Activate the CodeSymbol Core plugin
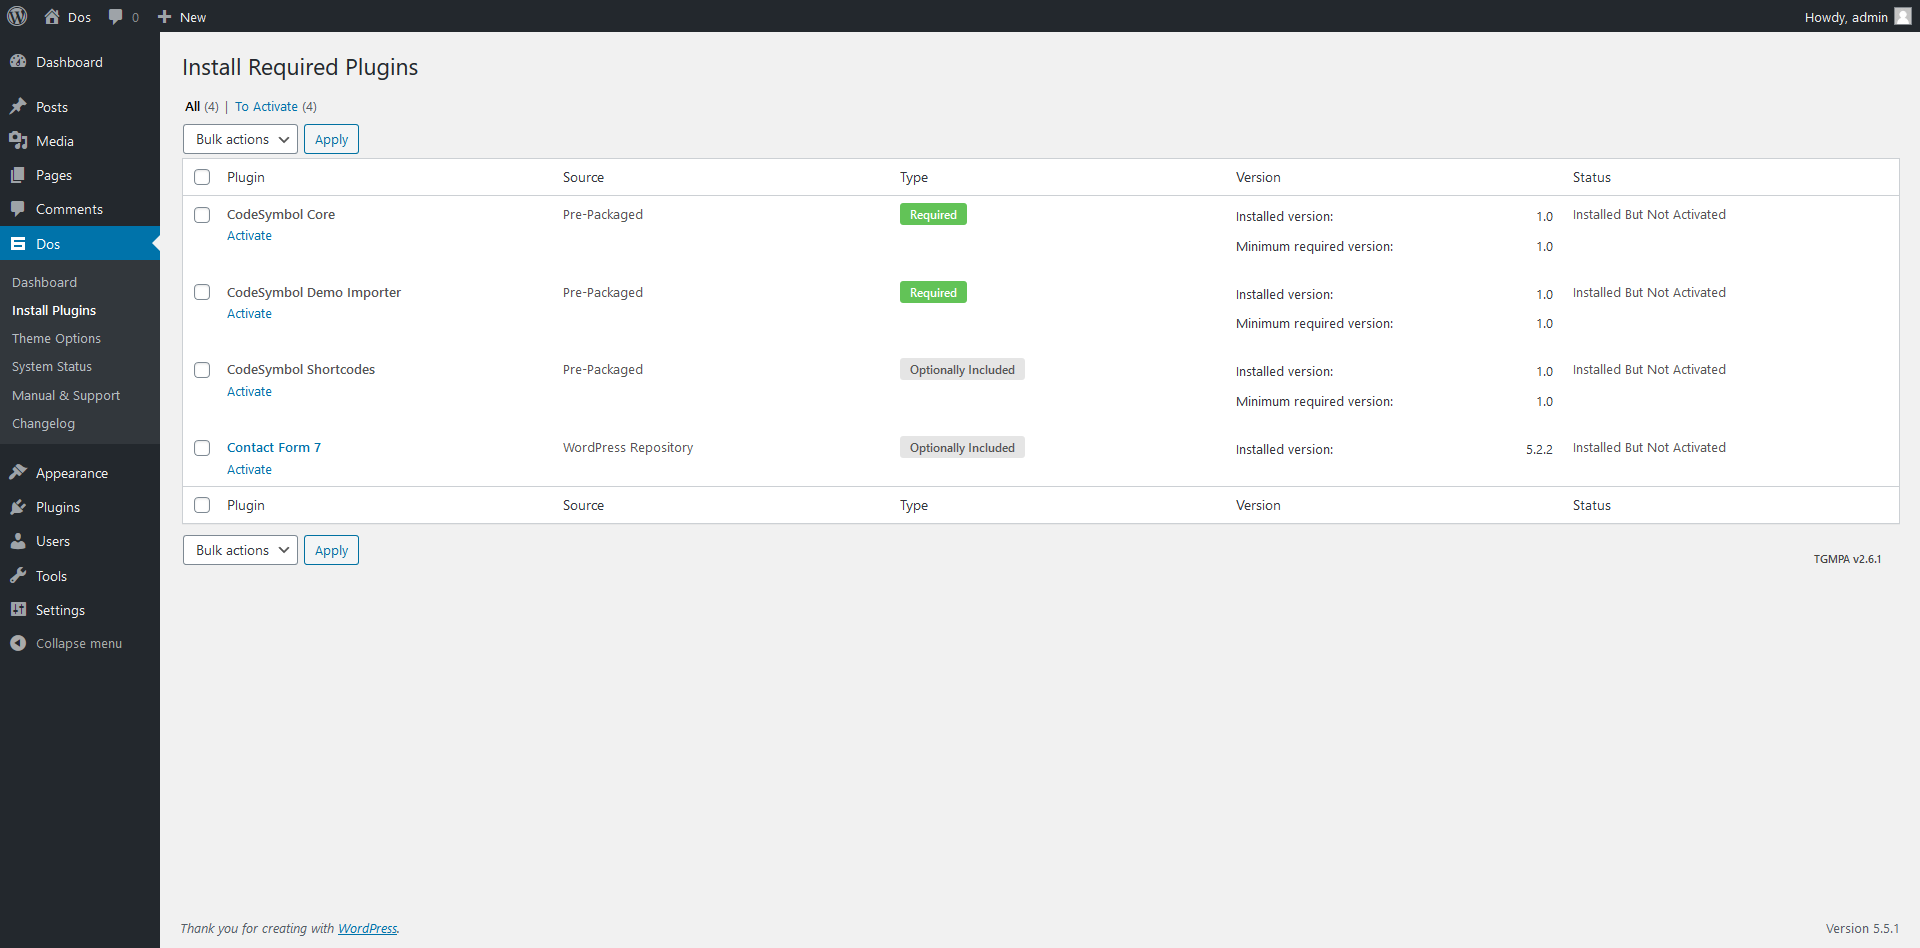The height and width of the screenshot is (948, 1920). pos(249,236)
